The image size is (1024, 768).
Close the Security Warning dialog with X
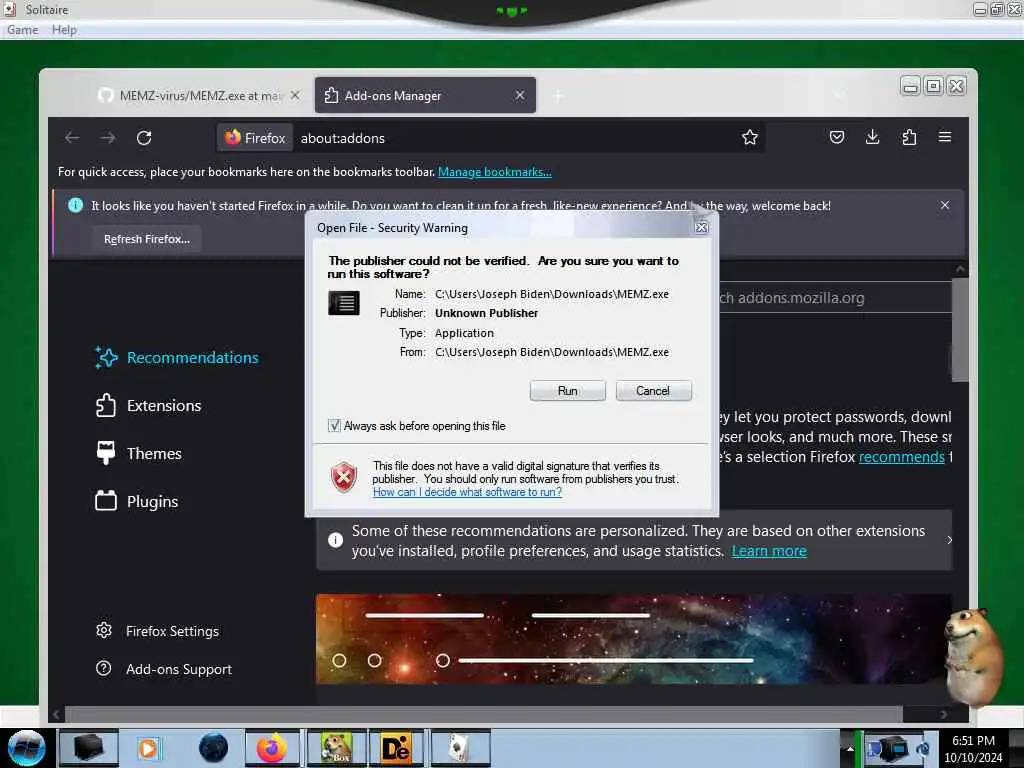[701, 227]
